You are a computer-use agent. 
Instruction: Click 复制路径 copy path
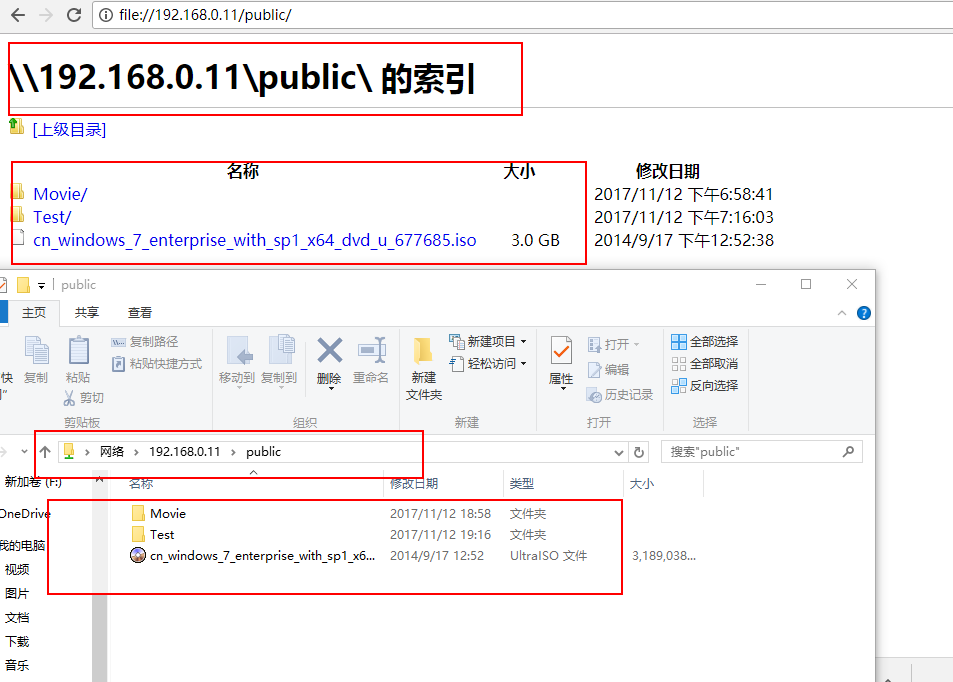pyautogui.click(x=145, y=342)
